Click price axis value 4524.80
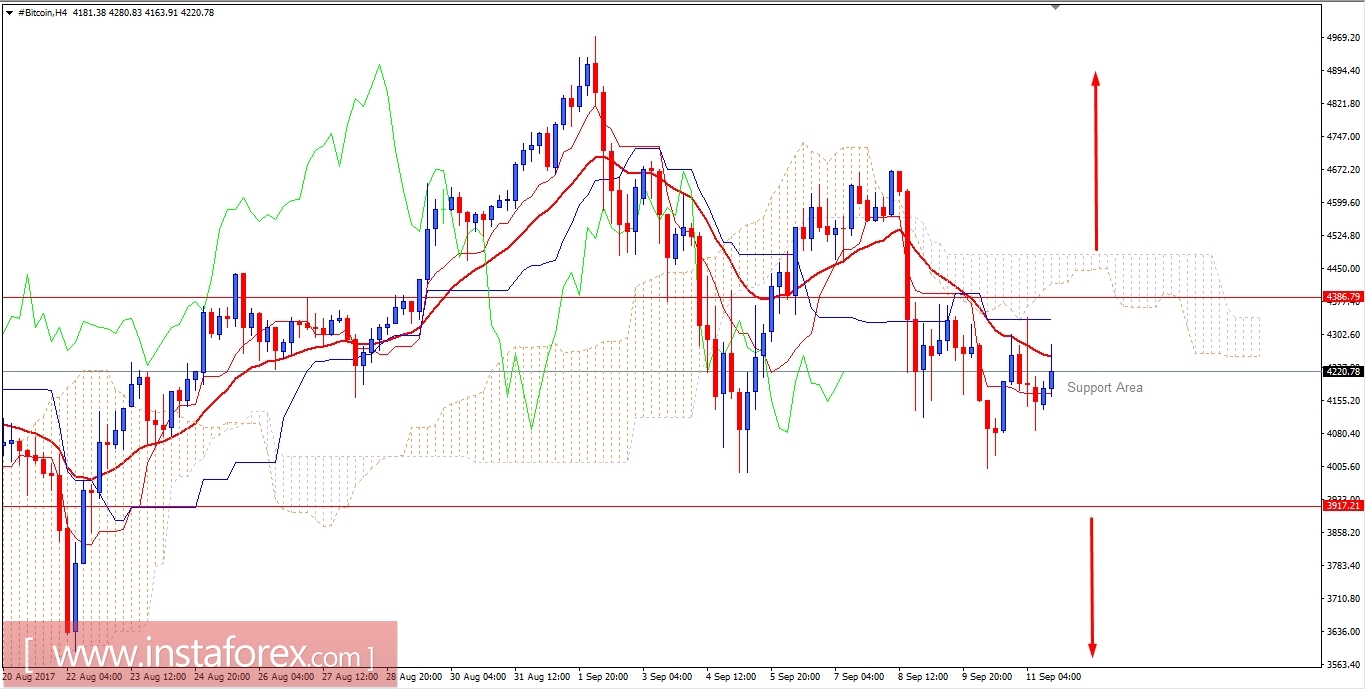1365x690 pixels. click(x=1344, y=236)
